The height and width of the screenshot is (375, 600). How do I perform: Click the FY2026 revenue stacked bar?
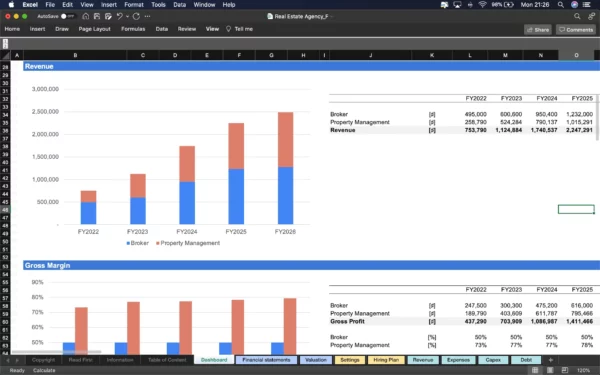[x=285, y=168]
